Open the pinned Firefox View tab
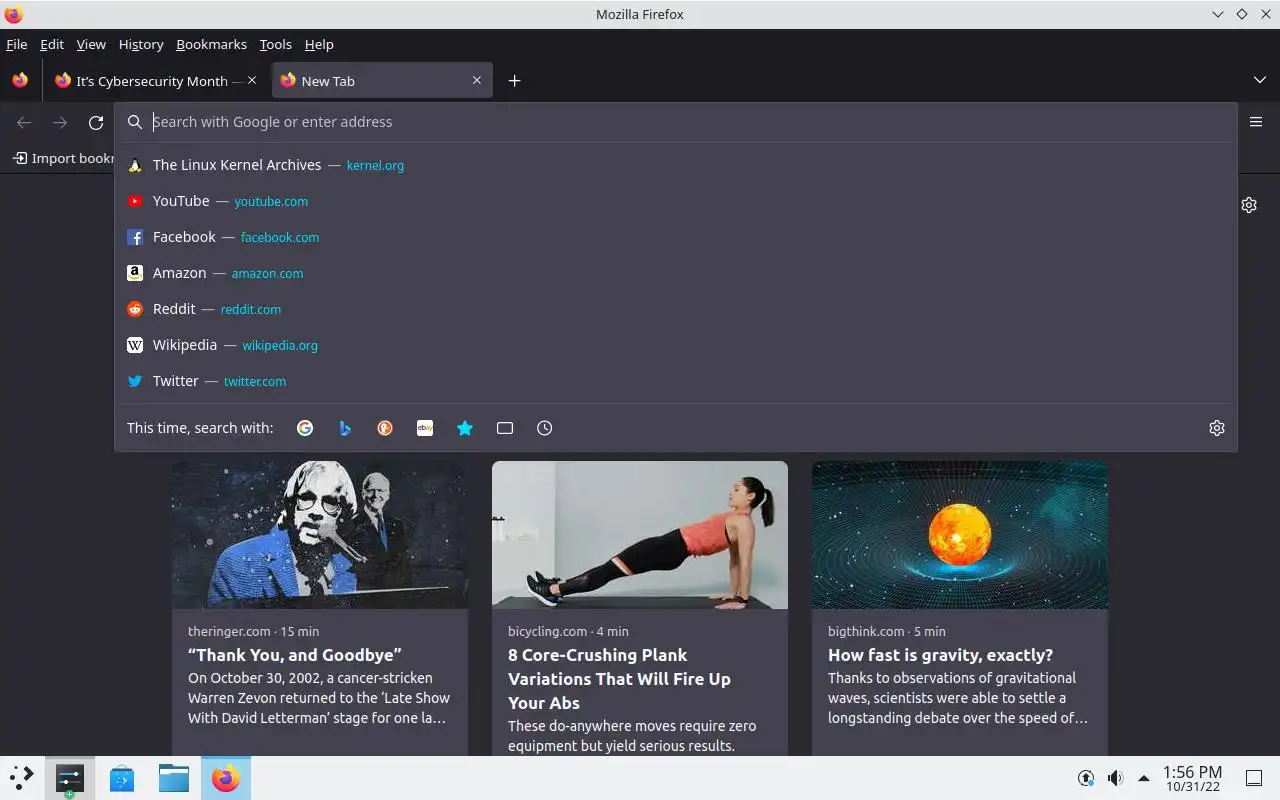The height and width of the screenshot is (800, 1280). point(20,80)
